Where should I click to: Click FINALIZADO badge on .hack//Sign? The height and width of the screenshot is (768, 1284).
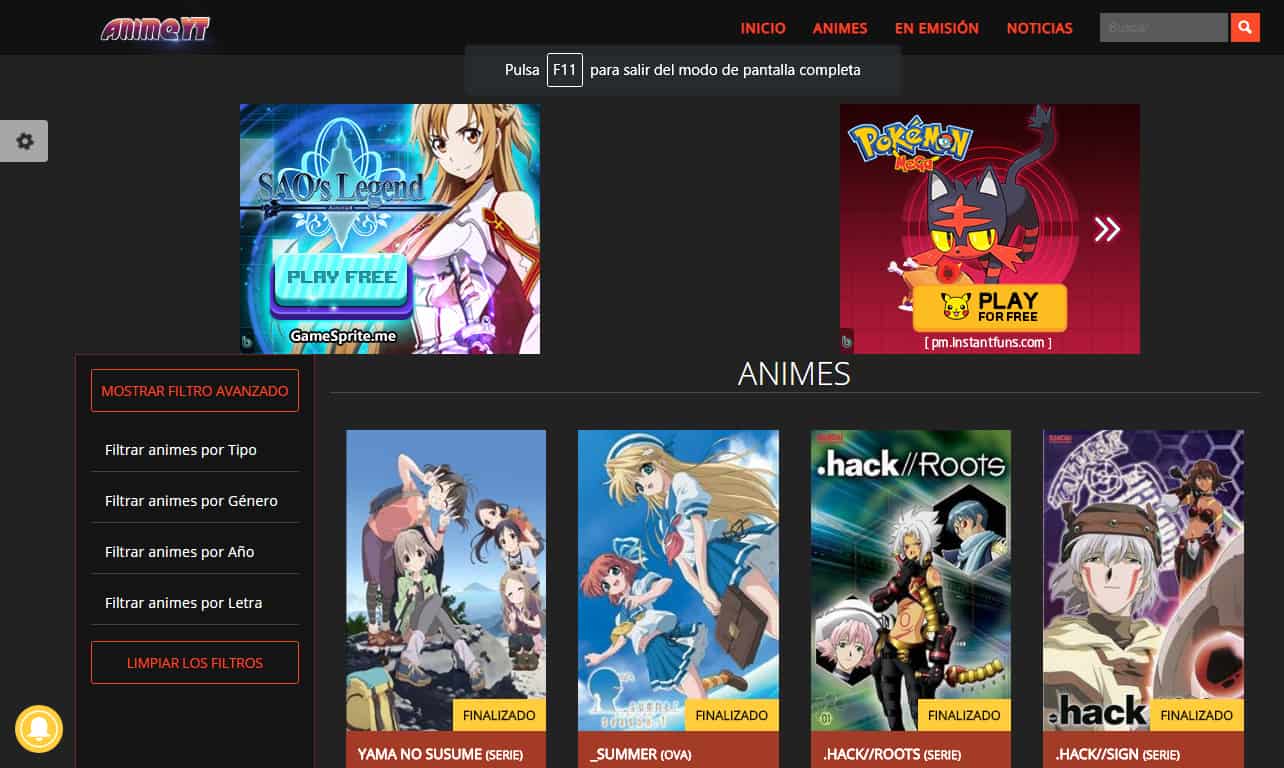(x=1197, y=715)
